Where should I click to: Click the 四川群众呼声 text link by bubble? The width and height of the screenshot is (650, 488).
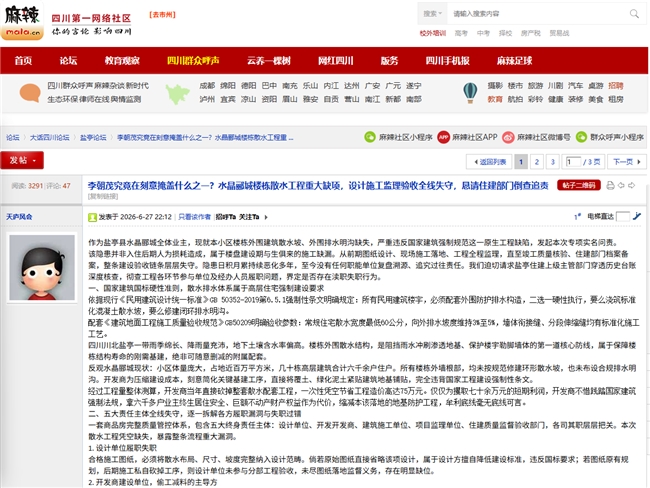pyautogui.click(x=68, y=86)
